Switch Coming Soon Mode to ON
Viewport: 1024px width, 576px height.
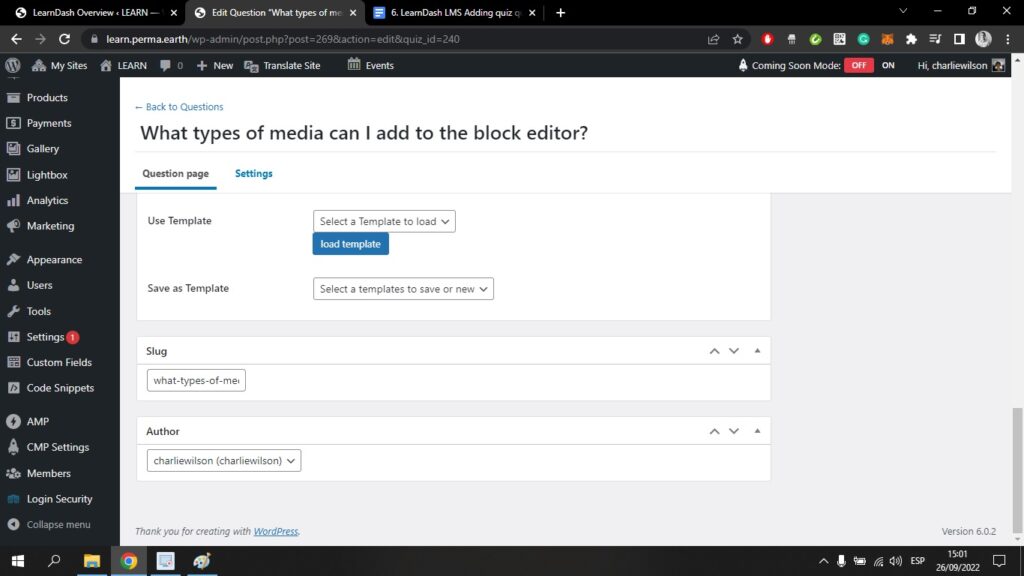coord(887,65)
